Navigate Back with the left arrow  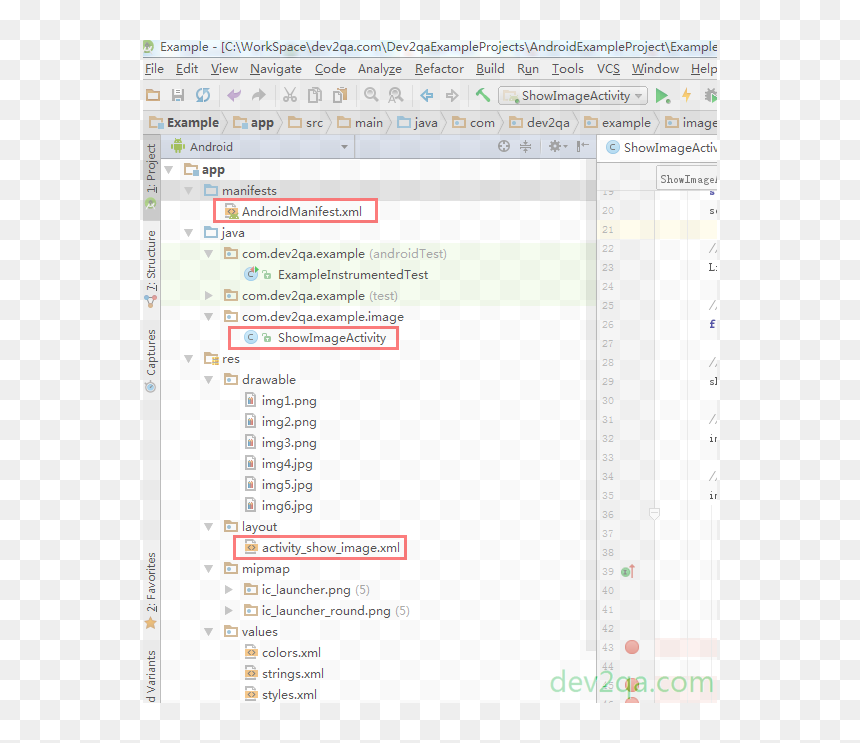pos(427,95)
